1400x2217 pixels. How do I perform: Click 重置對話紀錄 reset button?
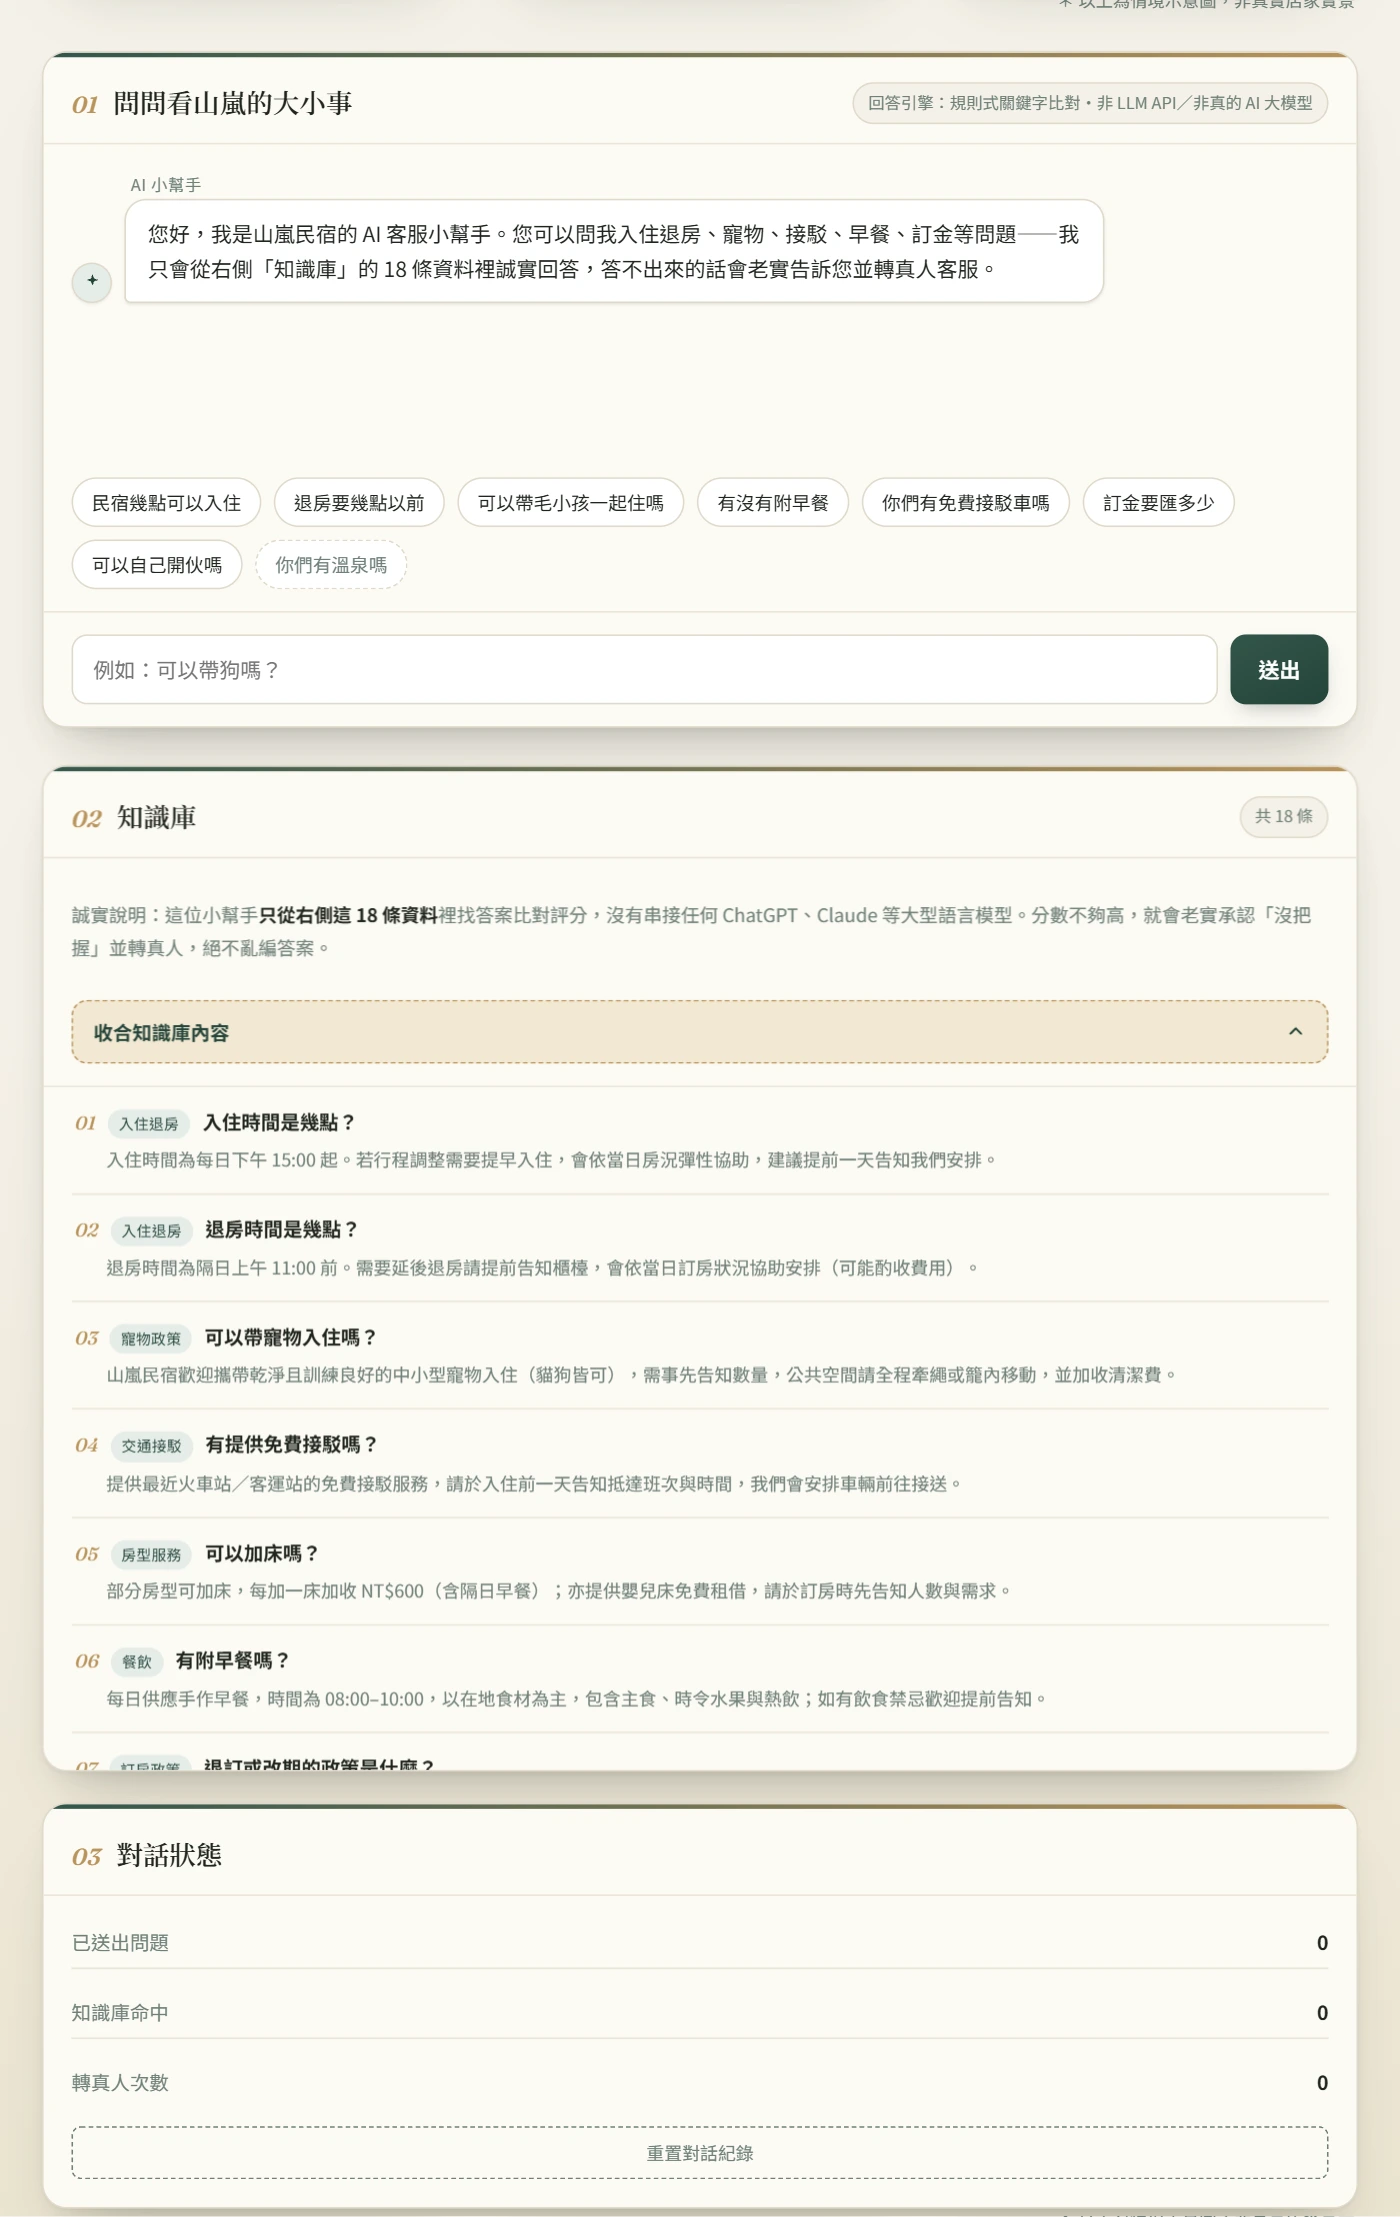(699, 2152)
